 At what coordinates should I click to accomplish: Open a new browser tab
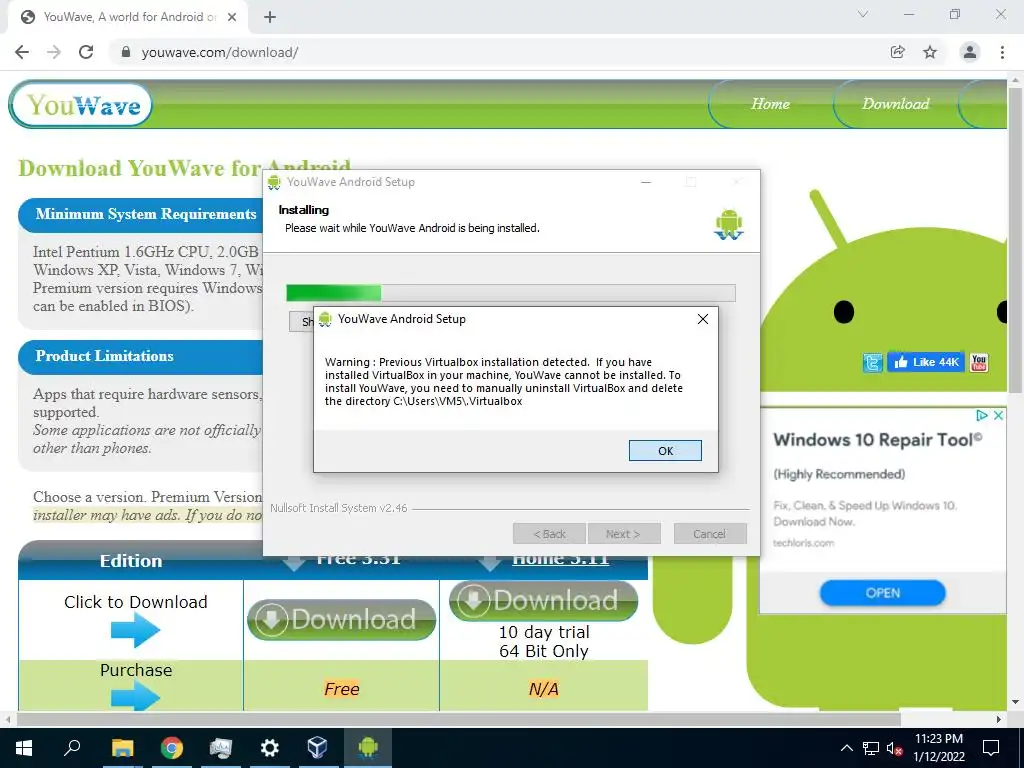[x=270, y=18]
